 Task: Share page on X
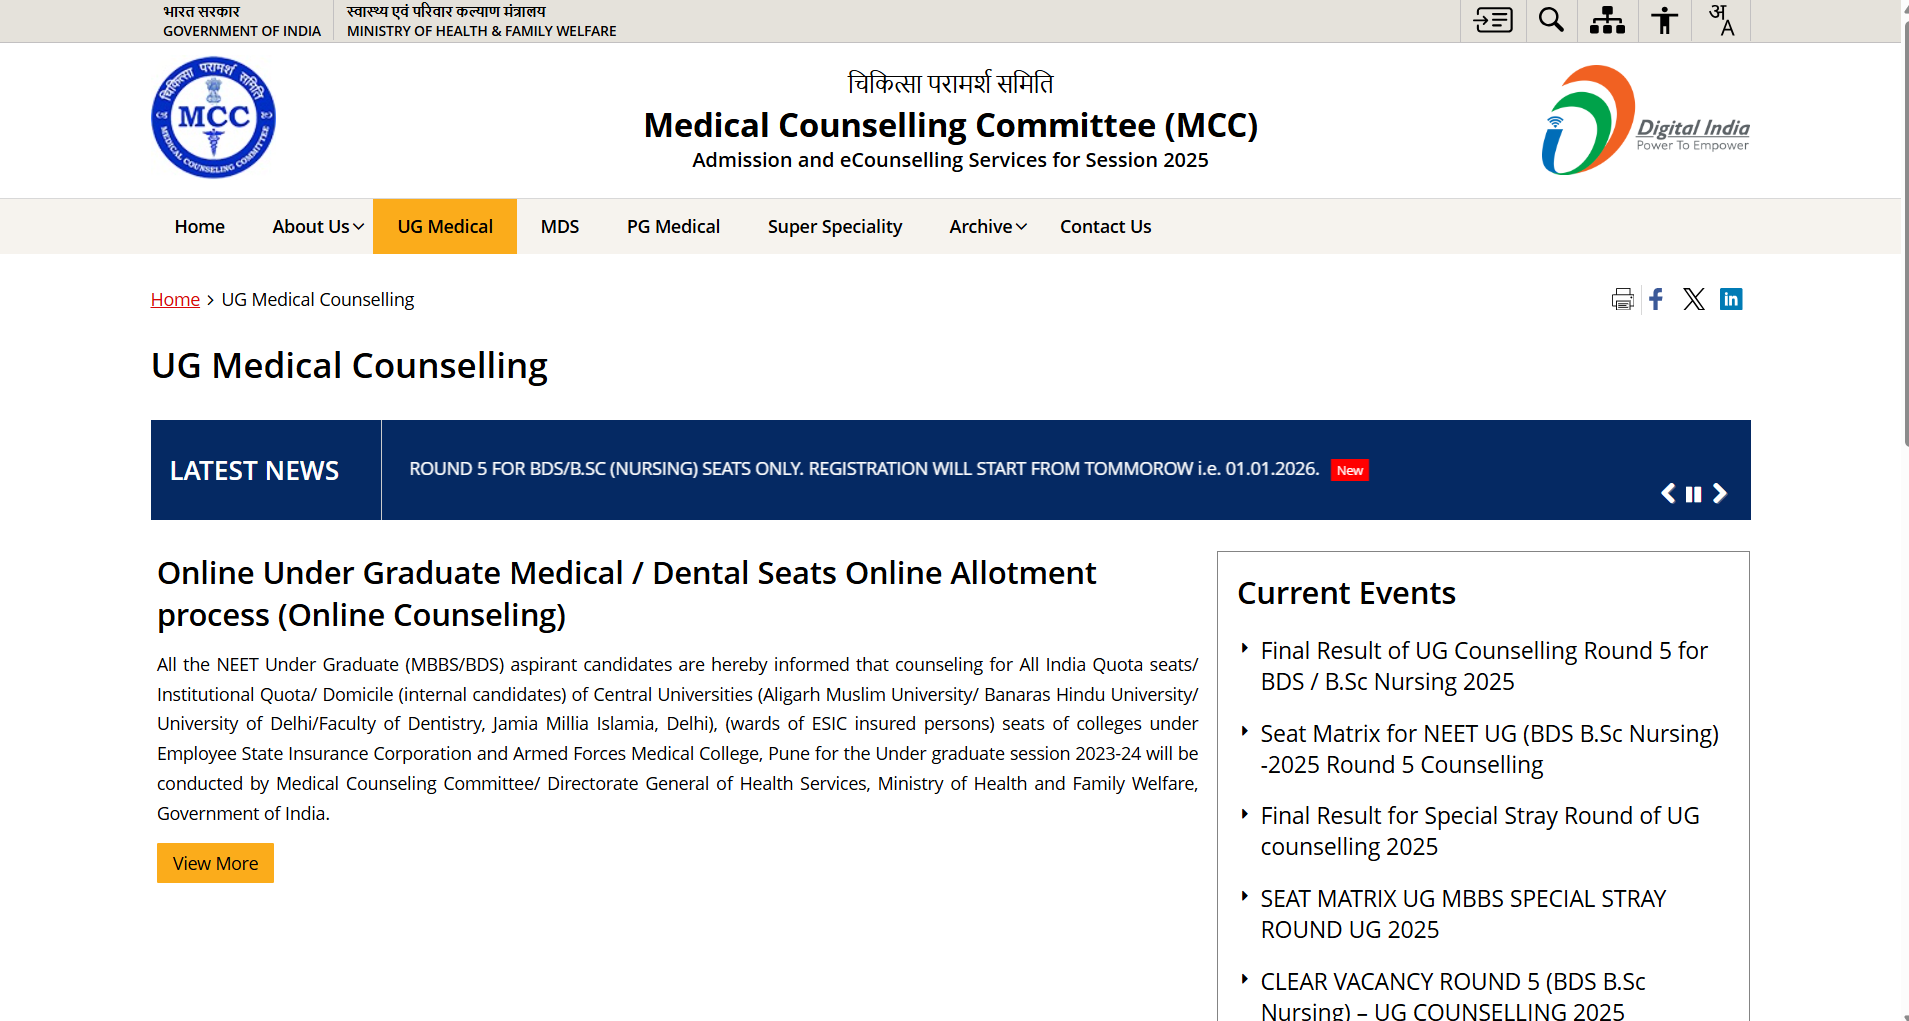(x=1693, y=299)
